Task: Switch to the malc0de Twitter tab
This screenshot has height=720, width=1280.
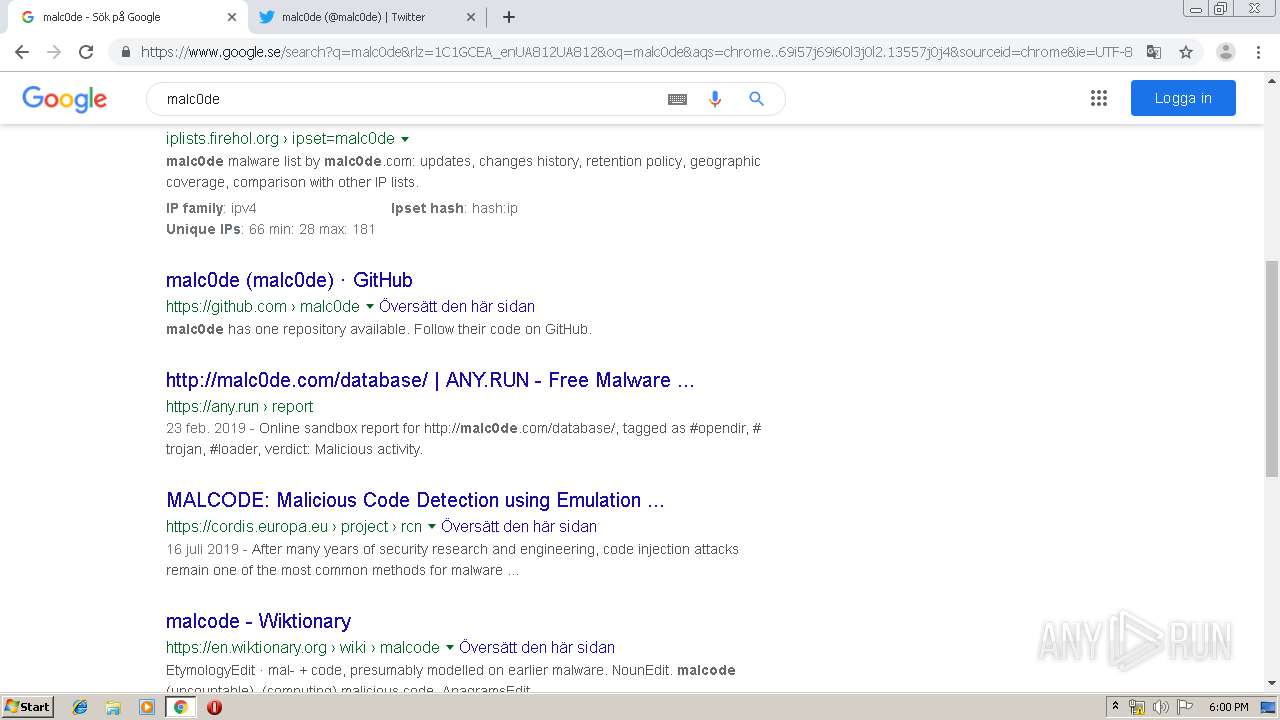Action: click(366, 17)
